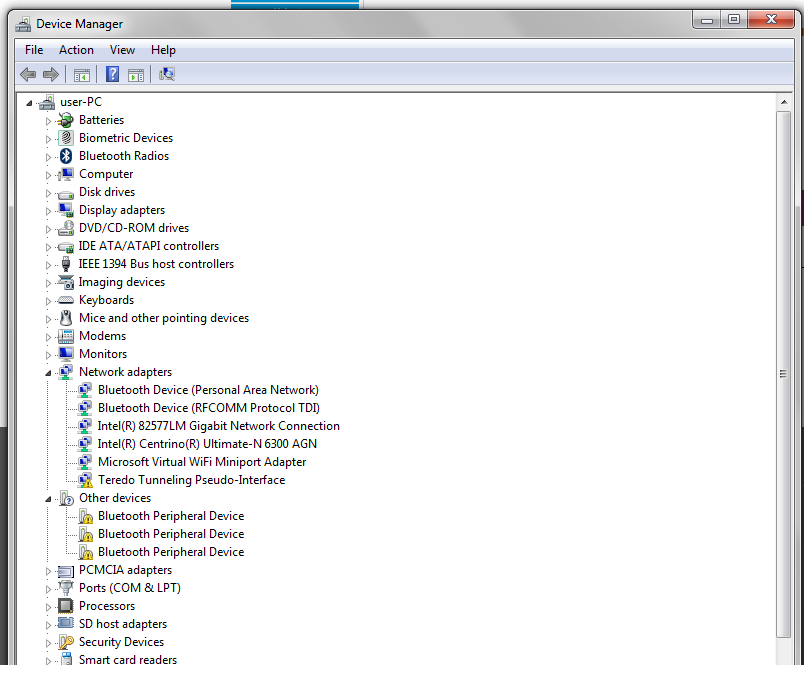Click the Disk drives icon
Viewport: 804px width, 674px height.
65,194
